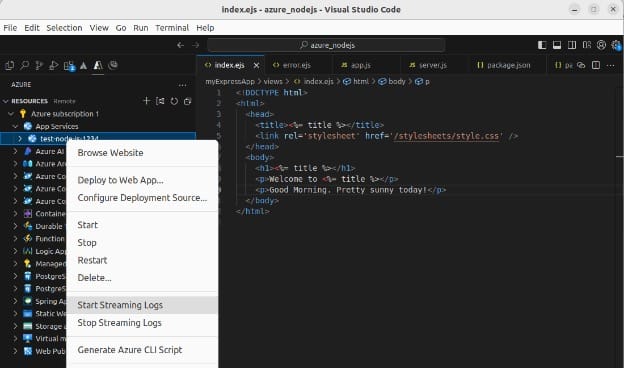Refresh the Azure Resources list
The height and width of the screenshot is (368, 624).
[174, 101]
